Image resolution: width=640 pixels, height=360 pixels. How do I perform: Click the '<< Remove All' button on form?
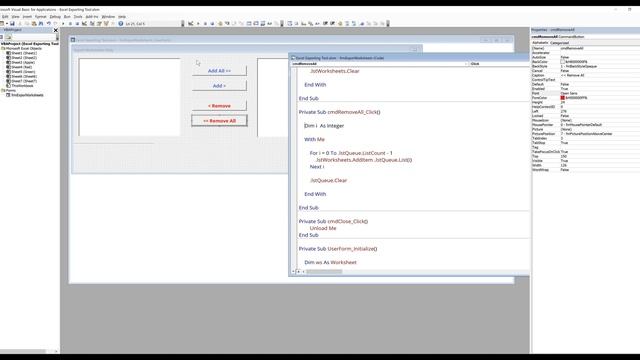[219, 121]
